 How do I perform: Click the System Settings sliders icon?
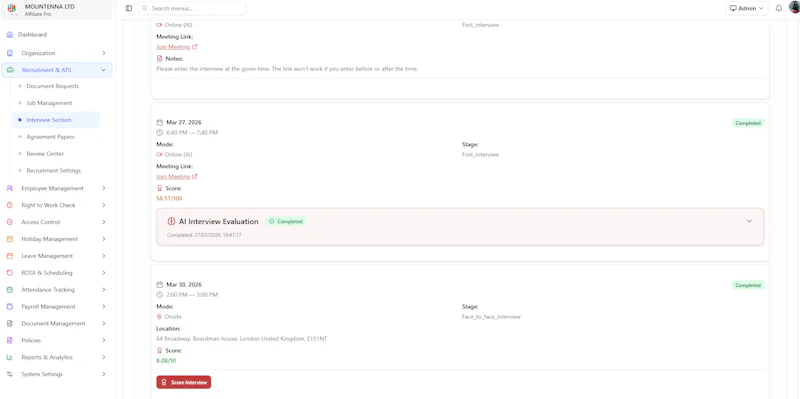pos(10,374)
